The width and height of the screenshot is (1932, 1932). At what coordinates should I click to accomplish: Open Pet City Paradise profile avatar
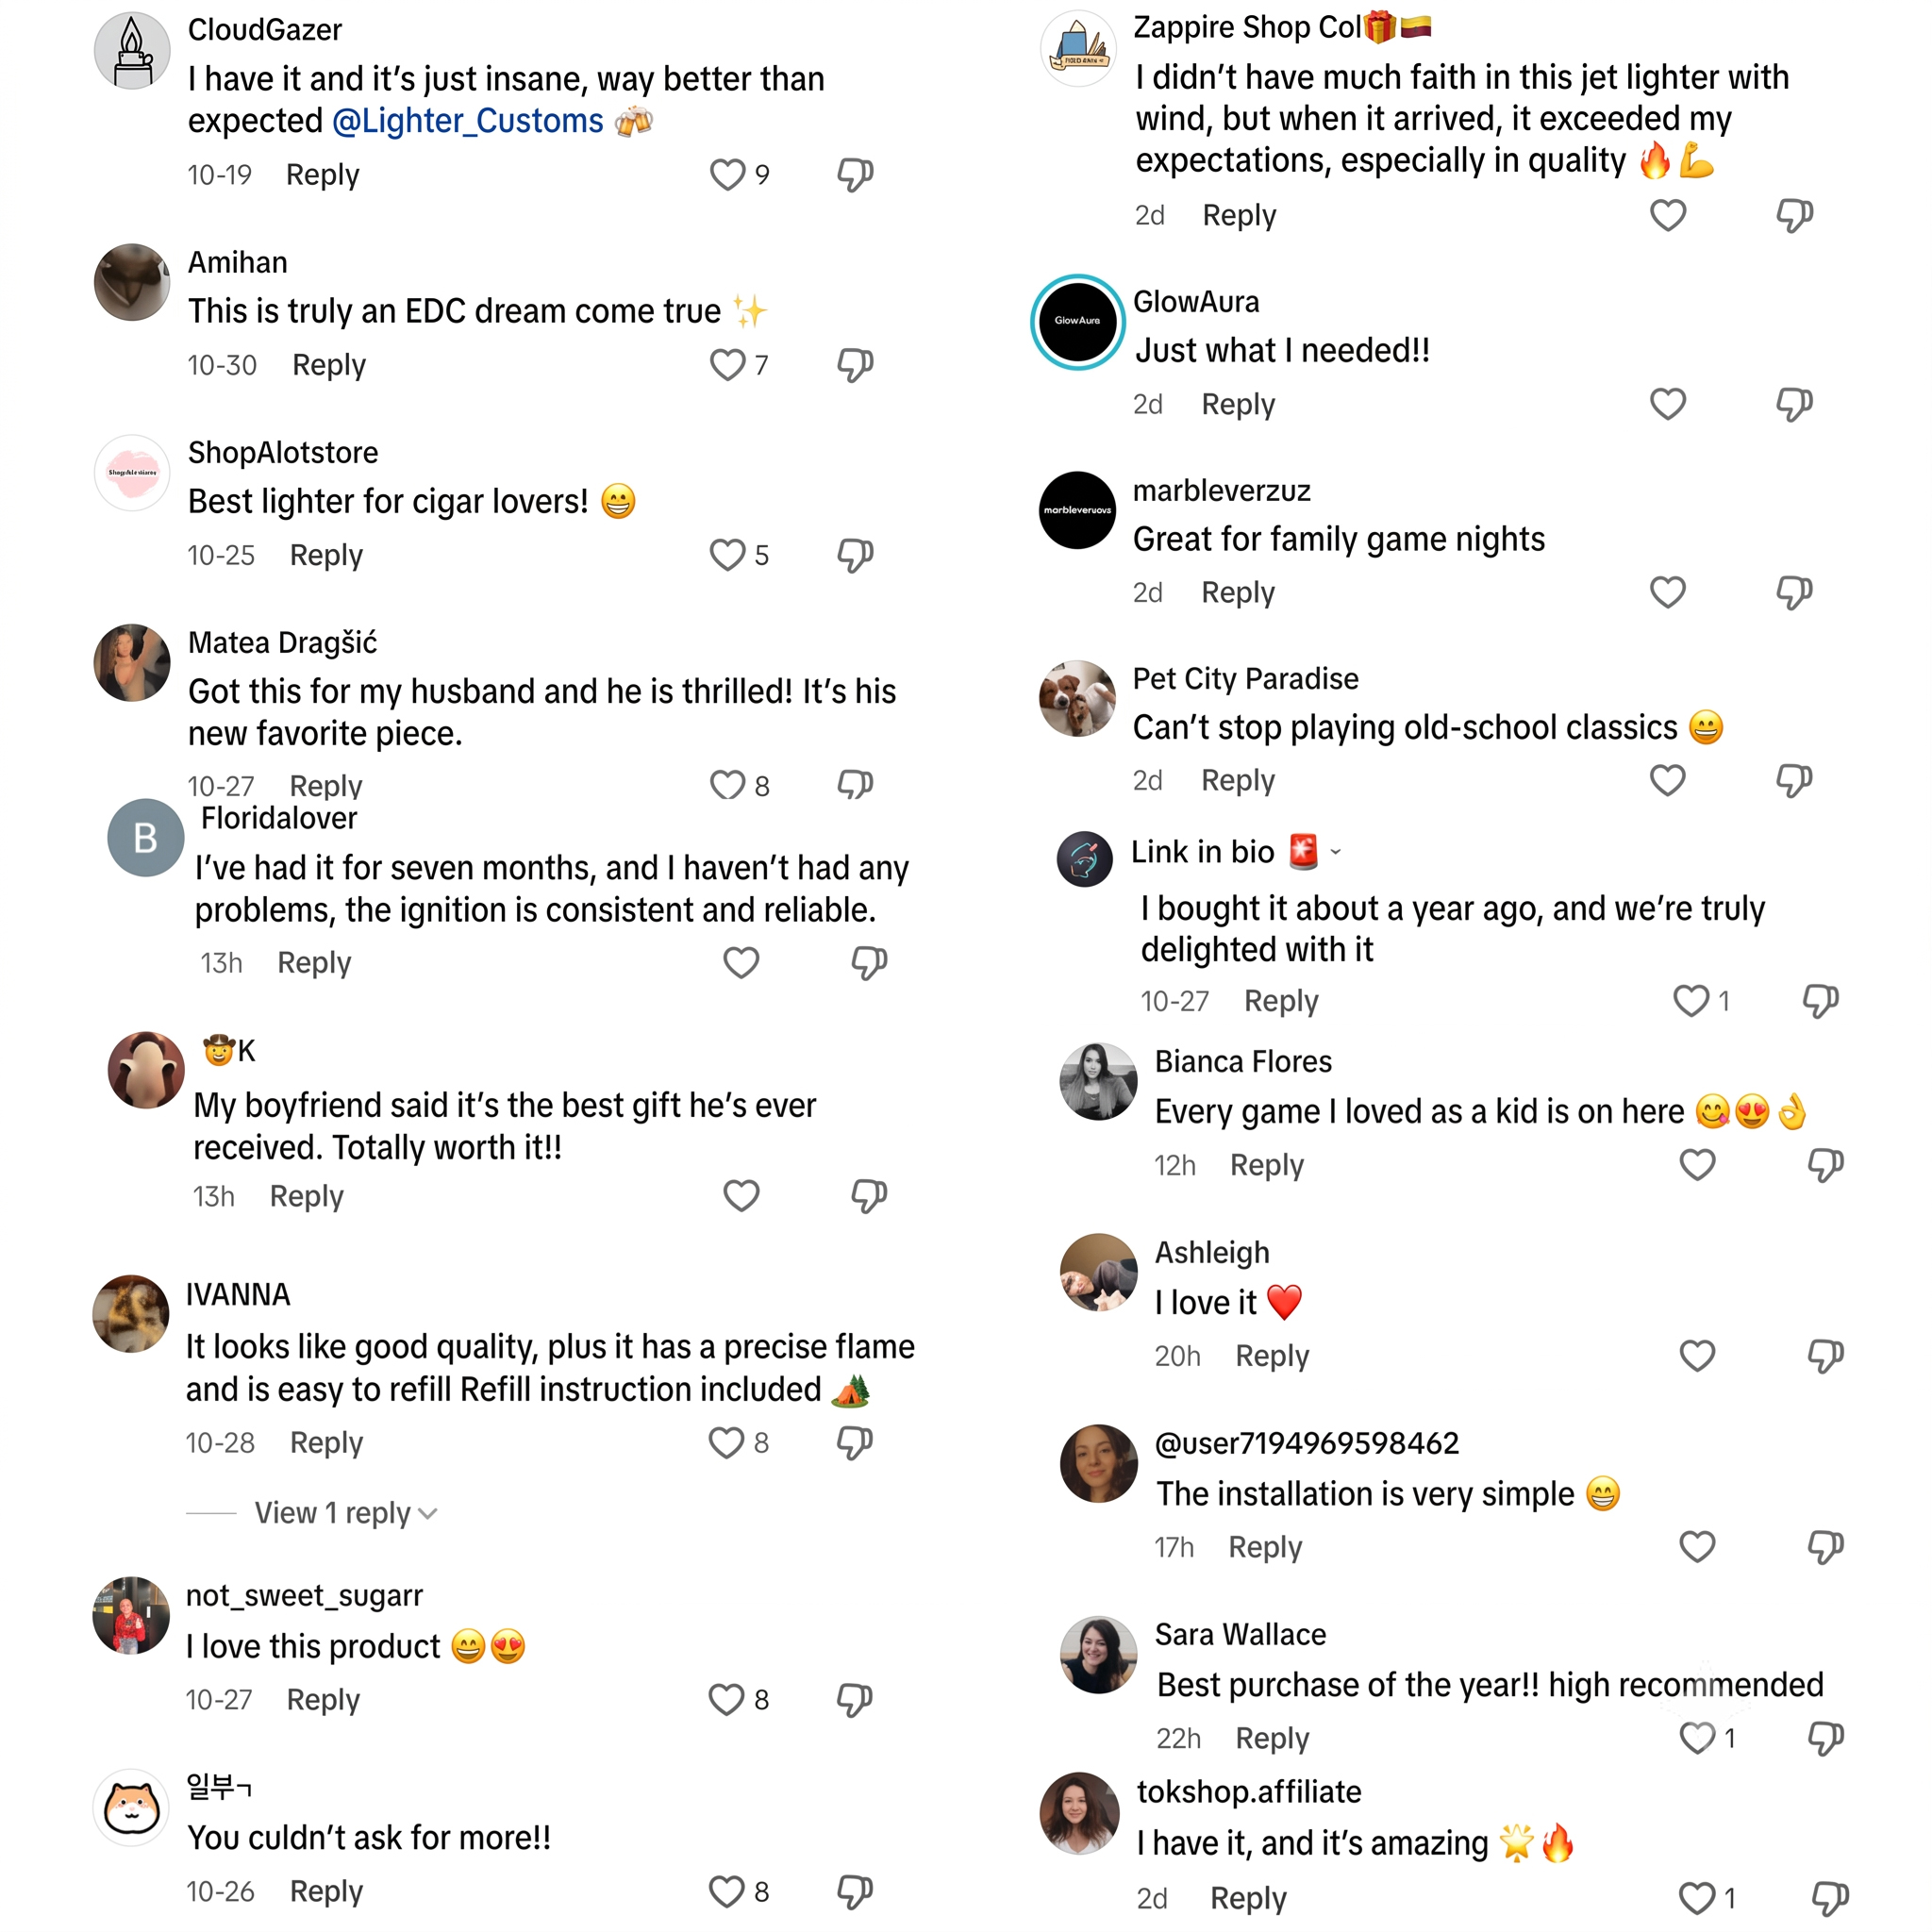1078,698
